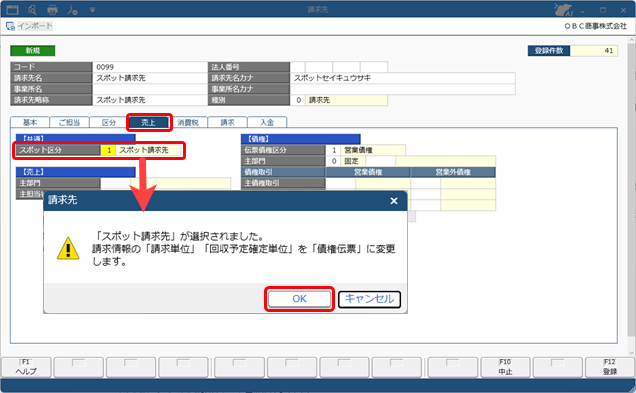Image resolution: width=636 pixels, height=393 pixels.
Task: Switch to the 請求 tab
Action: pos(227,122)
